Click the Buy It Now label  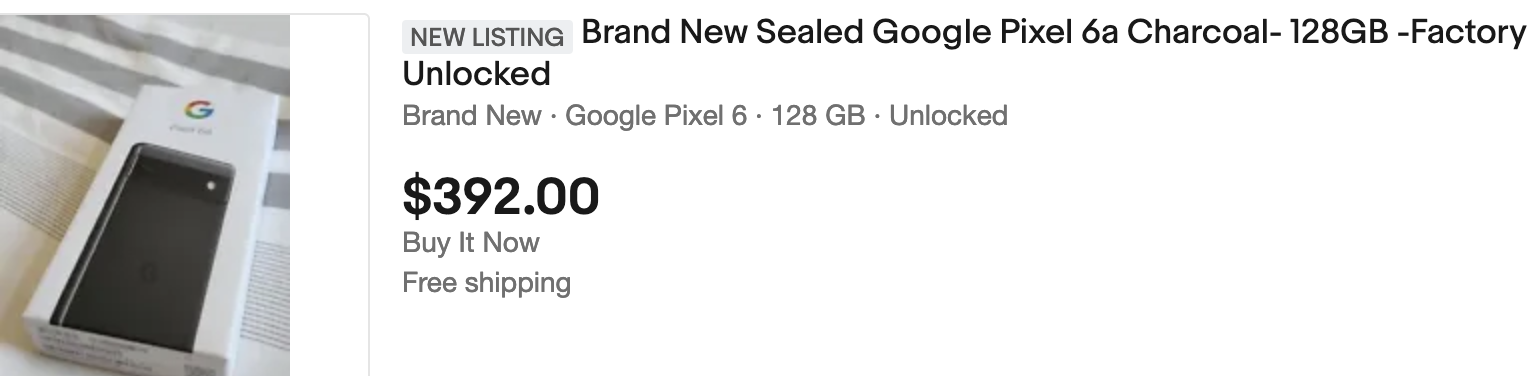click(x=471, y=243)
